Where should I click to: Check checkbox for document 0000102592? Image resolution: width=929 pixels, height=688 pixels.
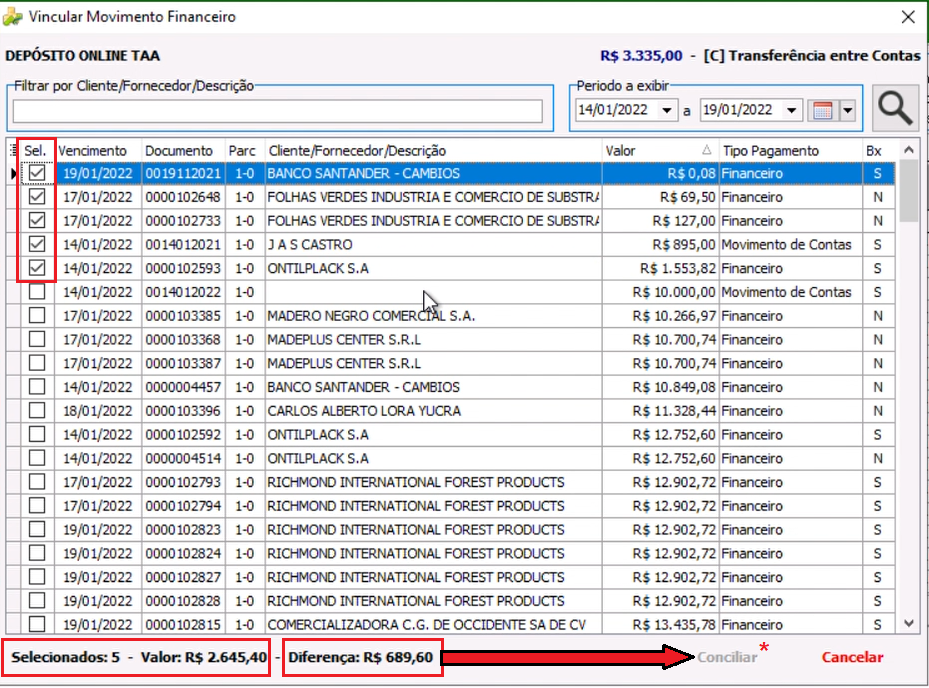click(x=37, y=434)
